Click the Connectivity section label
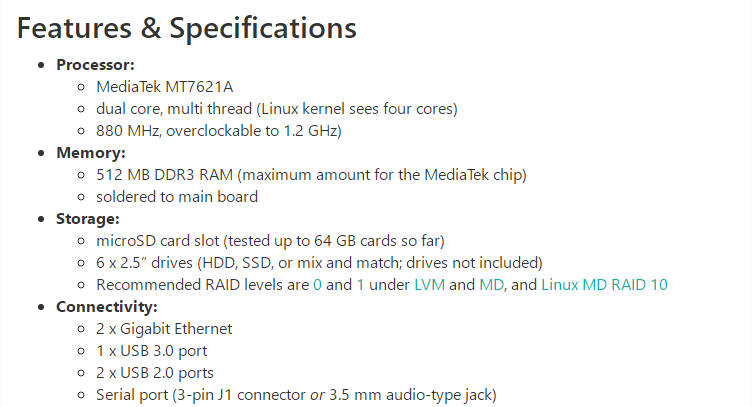 [x=107, y=307]
